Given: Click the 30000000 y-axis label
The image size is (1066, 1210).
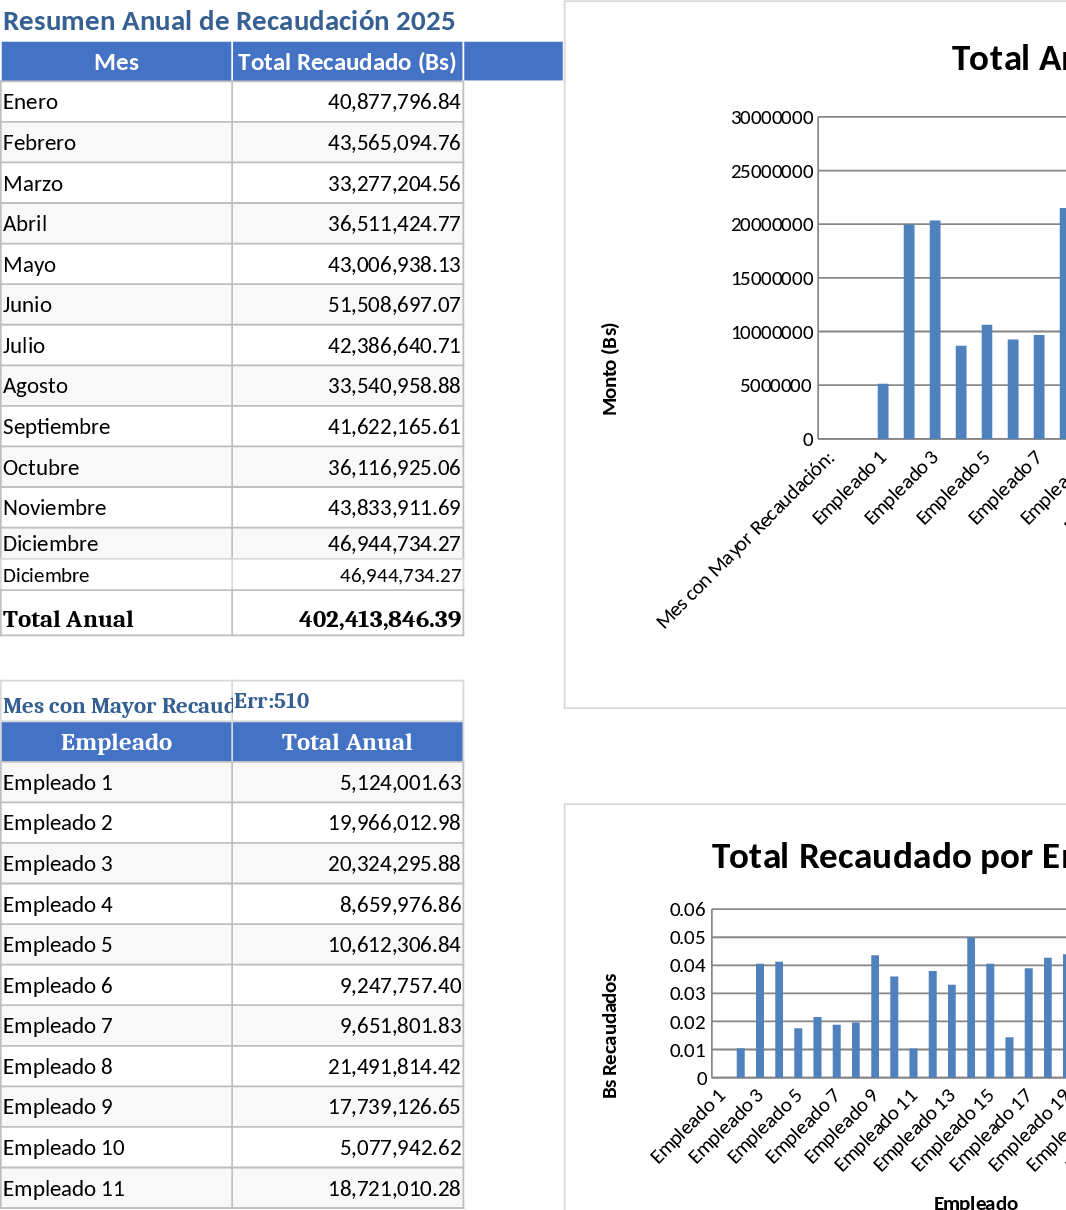Looking at the screenshot, I should click(x=772, y=118).
